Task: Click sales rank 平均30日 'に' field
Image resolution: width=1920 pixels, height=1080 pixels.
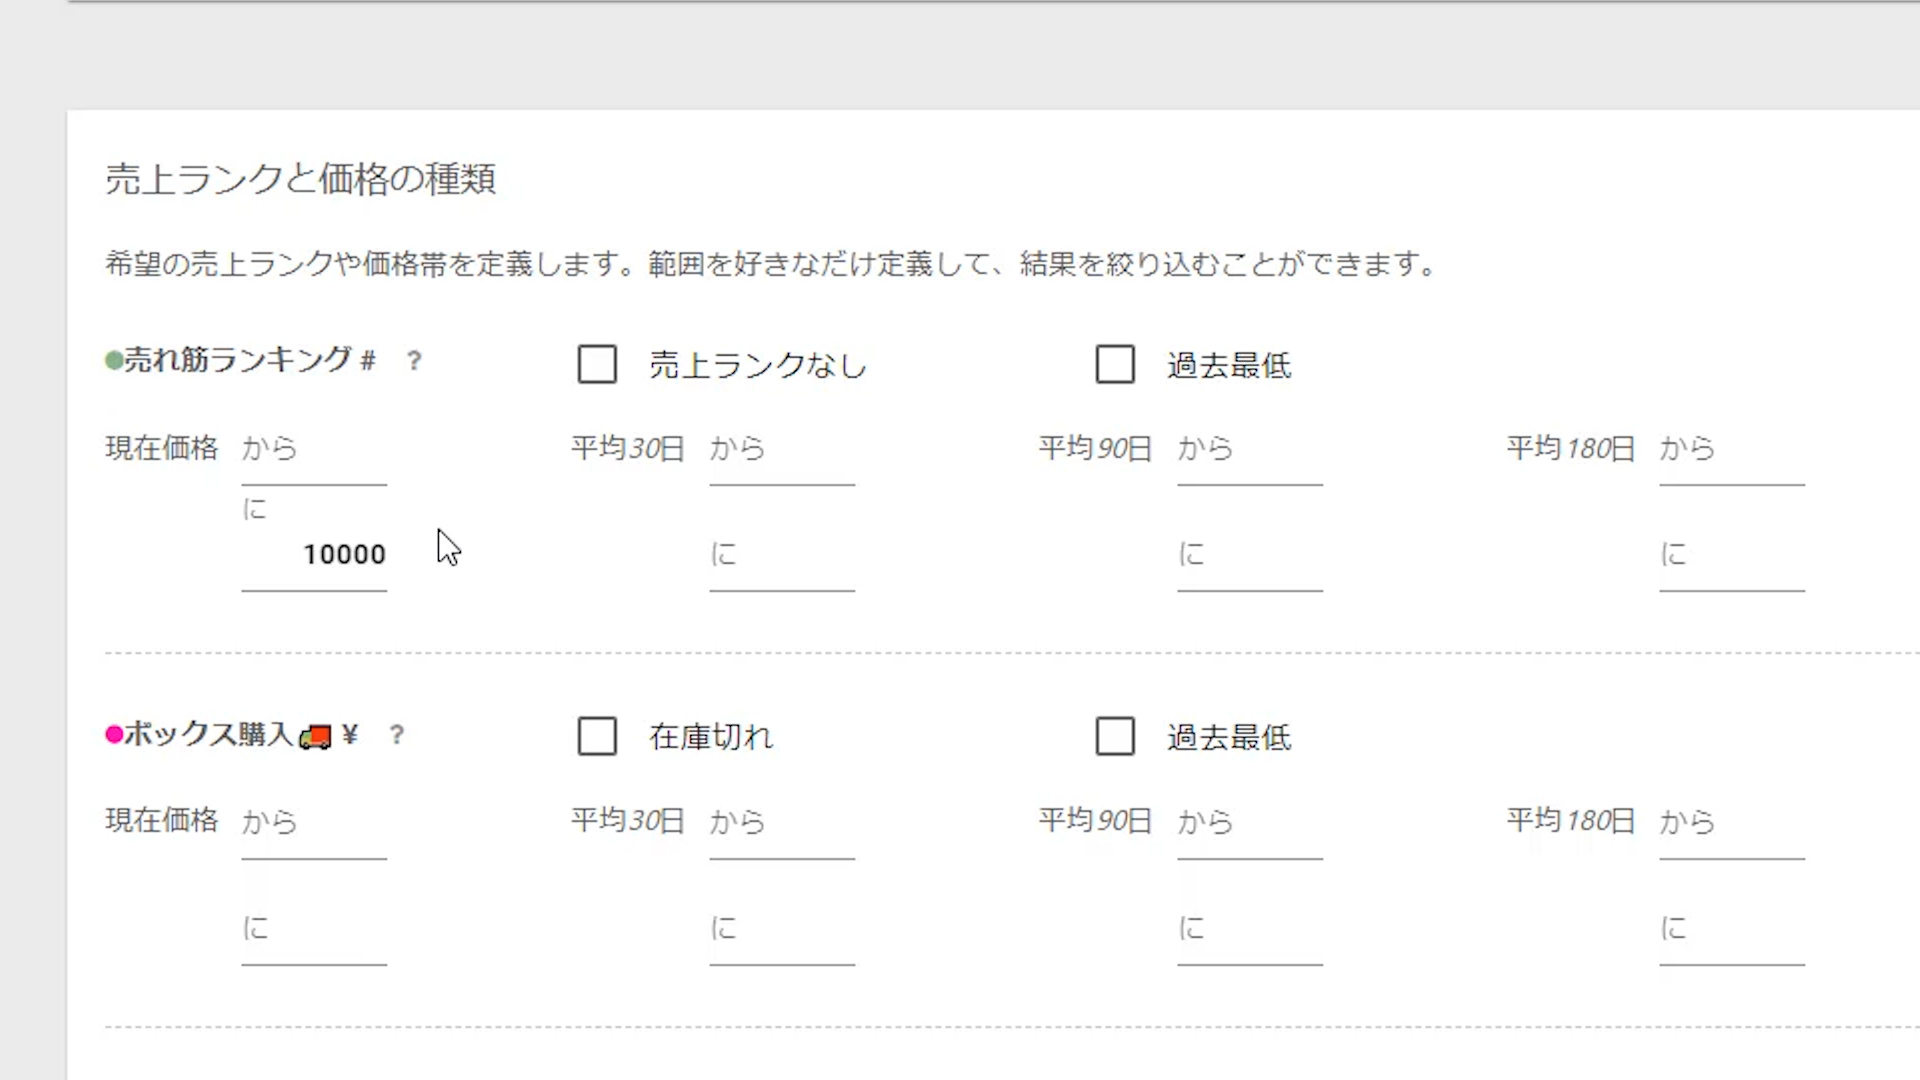Action: pos(782,556)
